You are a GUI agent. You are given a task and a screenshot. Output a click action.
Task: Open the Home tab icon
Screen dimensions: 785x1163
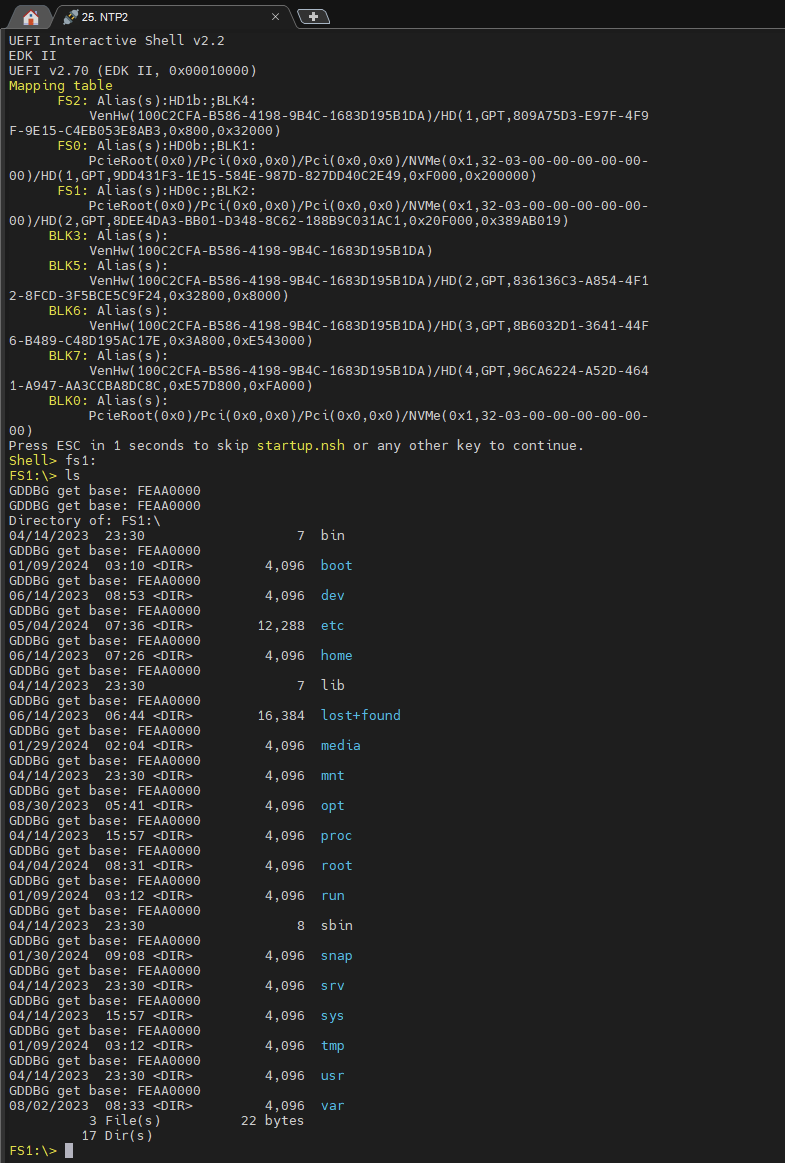pyautogui.click(x=30, y=16)
